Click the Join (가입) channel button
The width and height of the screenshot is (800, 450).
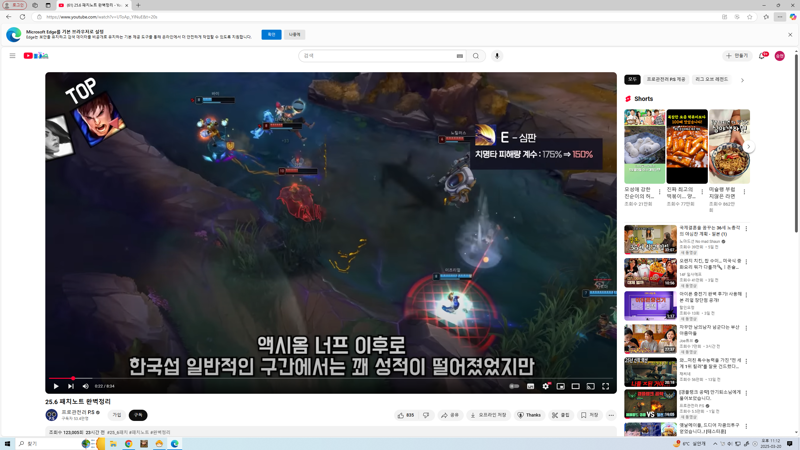tap(117, 415)
